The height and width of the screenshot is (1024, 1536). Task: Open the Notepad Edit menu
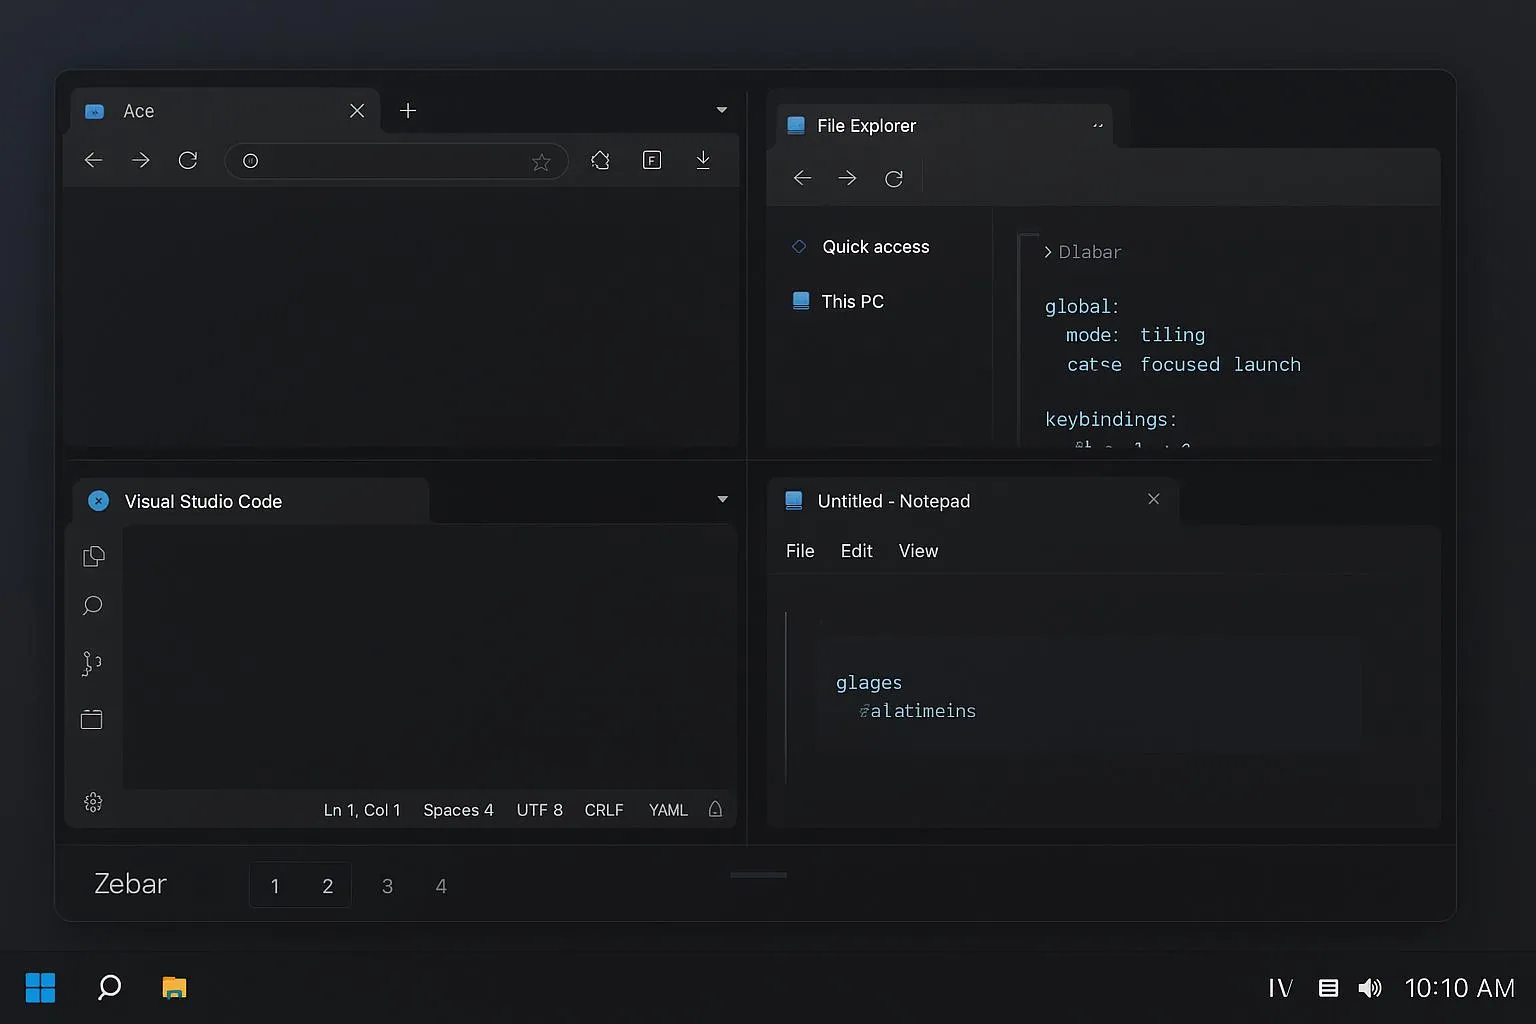click(x=857, y=551)
